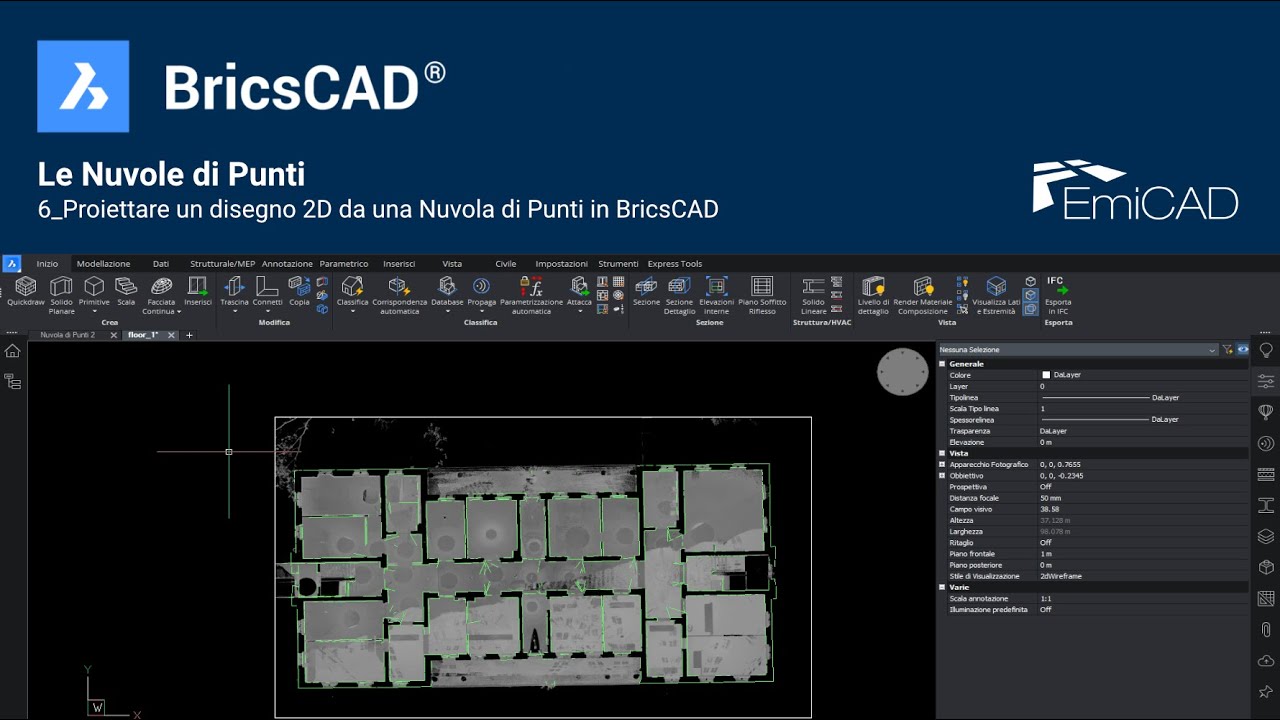Click the Distanza focale value field
This screenshot has width=1280, height=720.
tap(1142, 498)
